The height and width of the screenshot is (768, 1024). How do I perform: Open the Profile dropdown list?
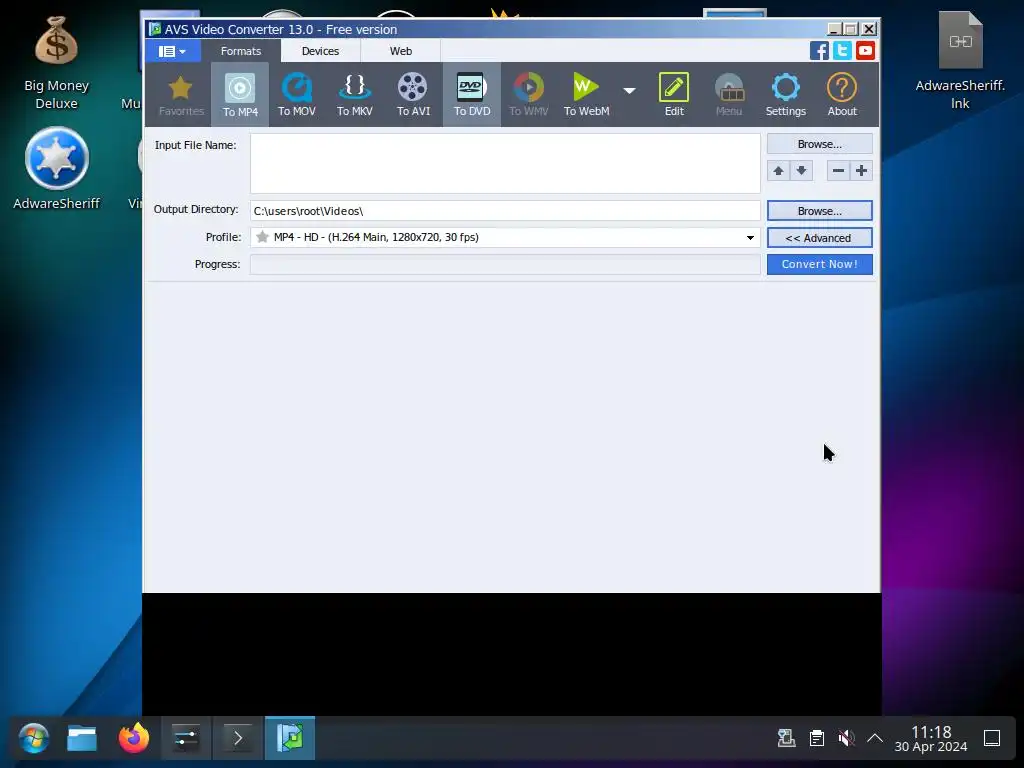(750, 238)
